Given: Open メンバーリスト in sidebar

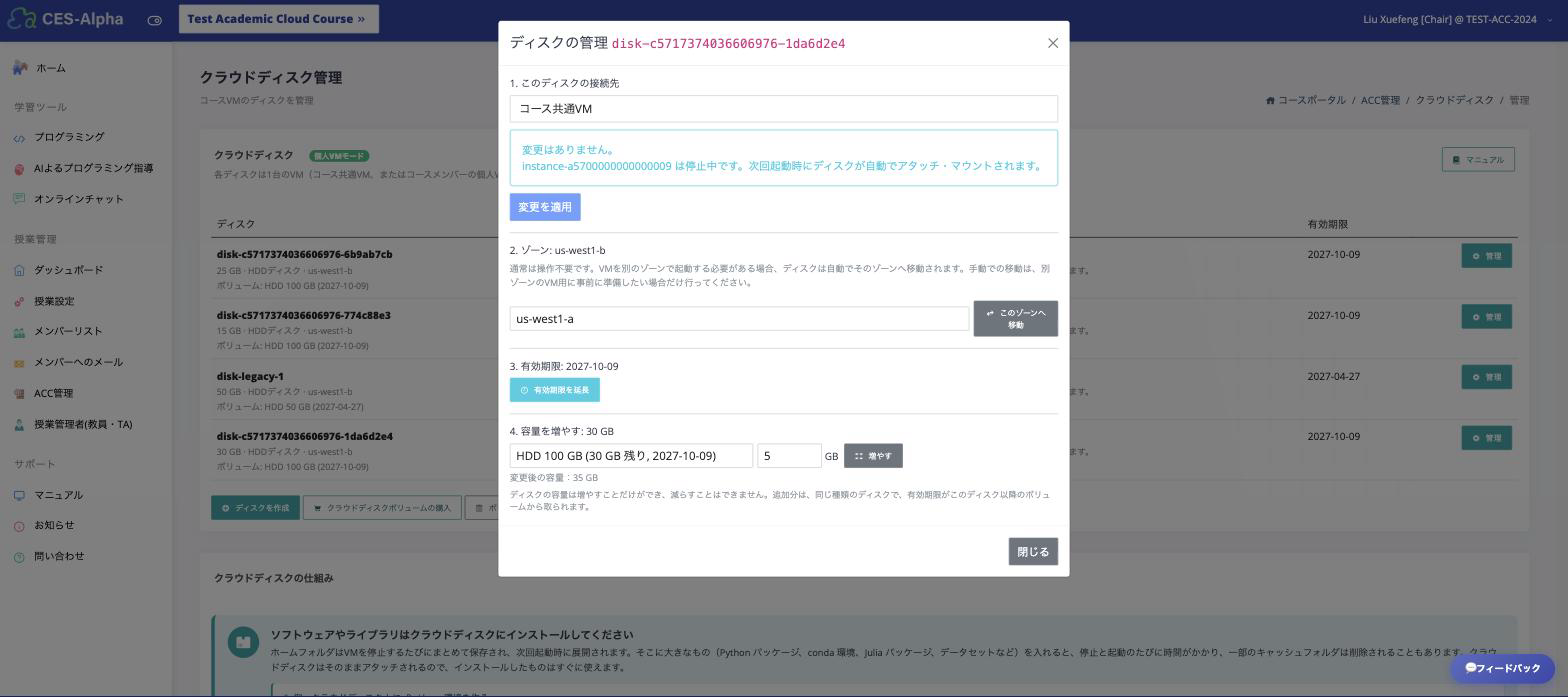Looking at the screenshot, I should [x=68, y=331].
